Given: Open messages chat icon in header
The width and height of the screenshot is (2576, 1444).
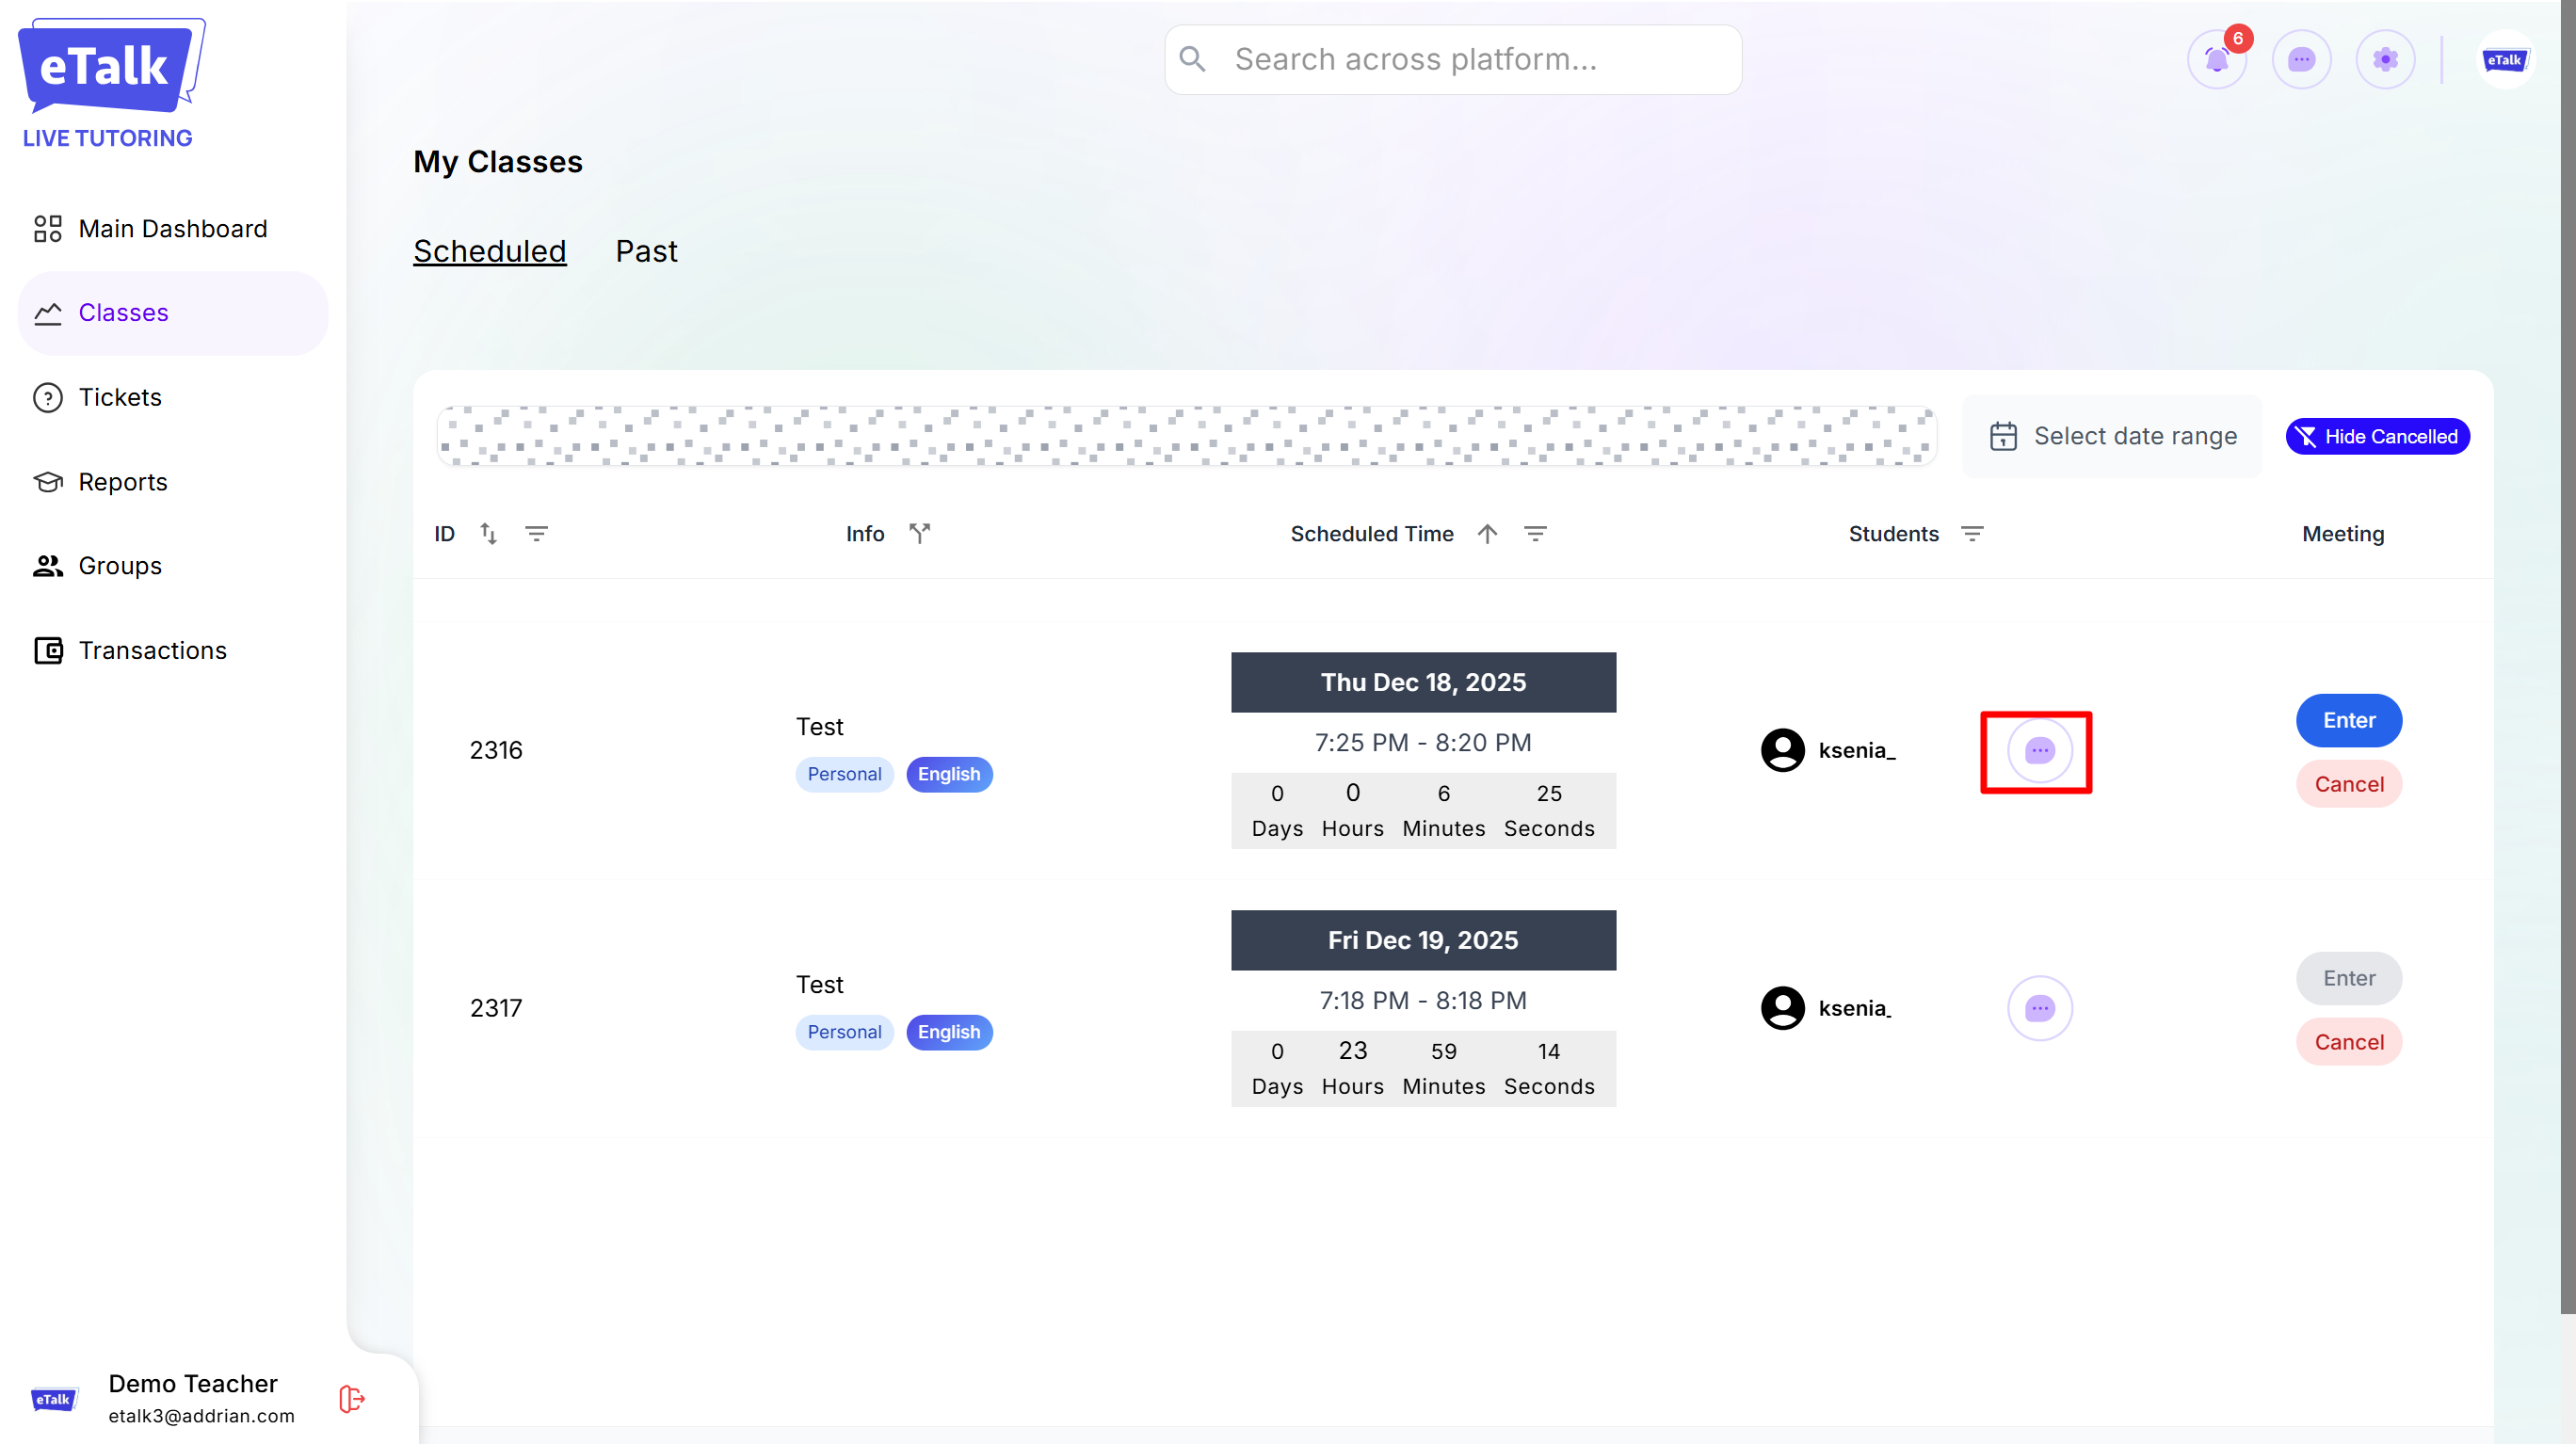Looking at the screenshot, I should tap(2301, 60).
